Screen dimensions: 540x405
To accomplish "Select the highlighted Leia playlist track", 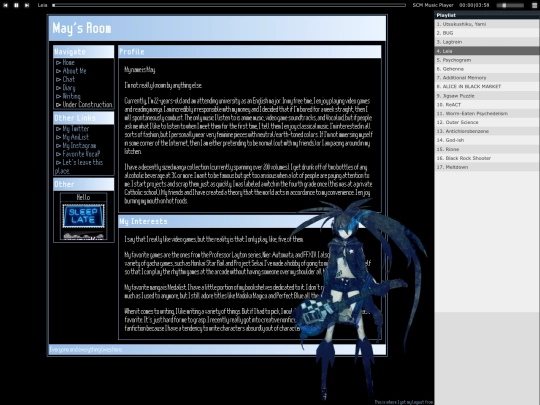I will (487, 51).
